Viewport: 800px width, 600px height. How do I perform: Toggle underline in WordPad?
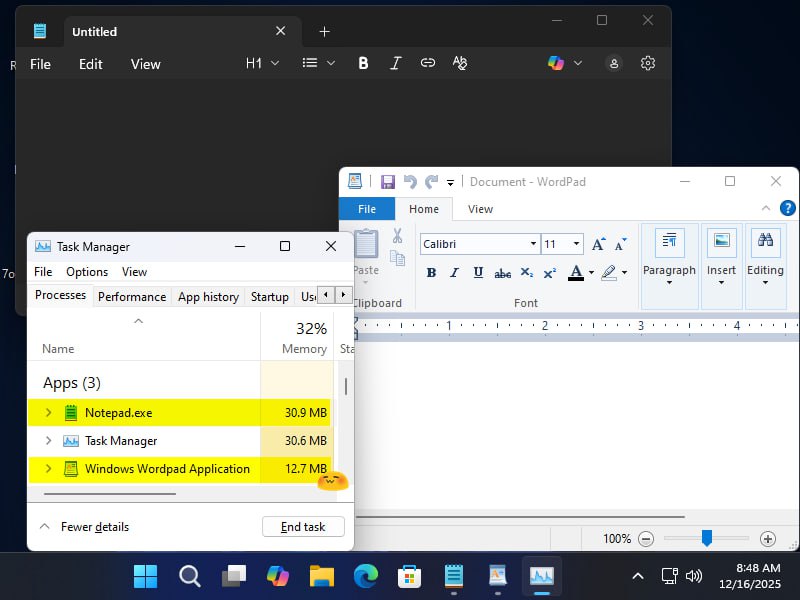(478, 272)
